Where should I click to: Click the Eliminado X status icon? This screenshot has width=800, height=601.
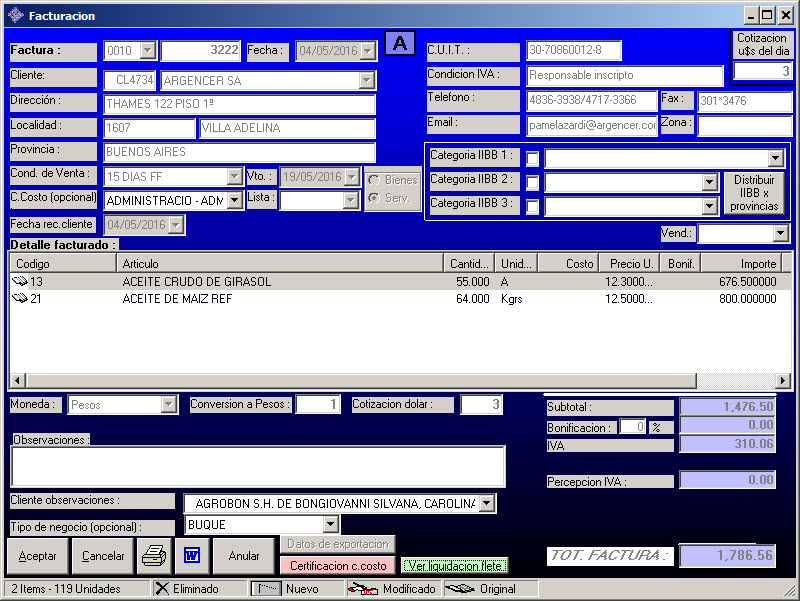[162, 589]
